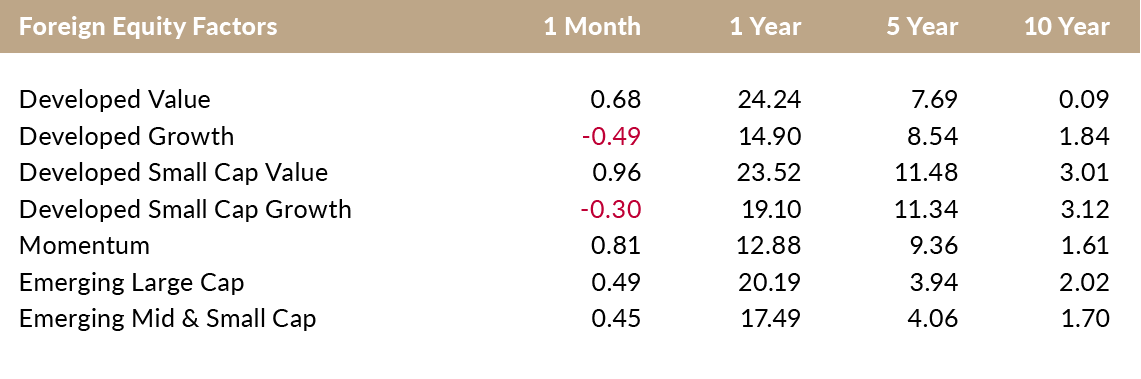Viewport: 1141px width, 379px height.
Task: Click the Emerging Large Cap label
Action: click(x=131, y=282)
